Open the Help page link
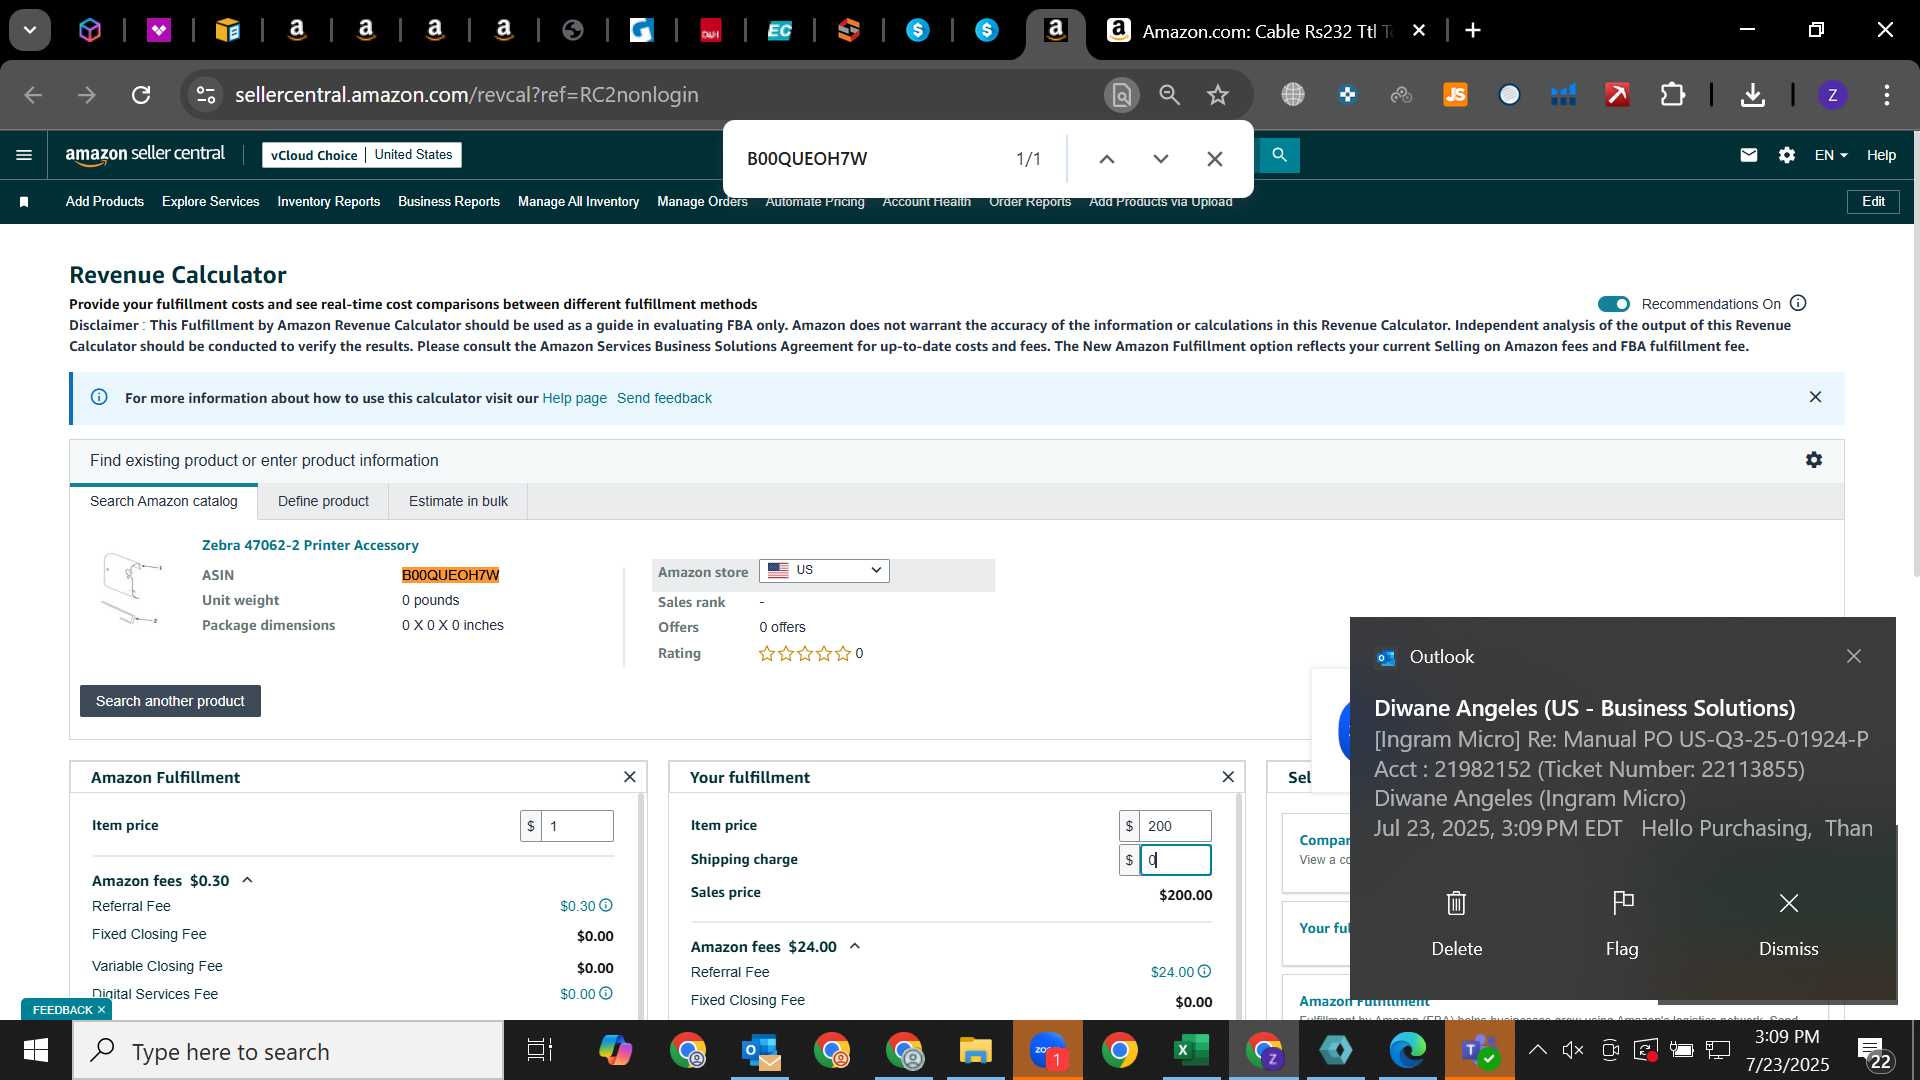1920x1080 pixels. (x=574, y=398)
